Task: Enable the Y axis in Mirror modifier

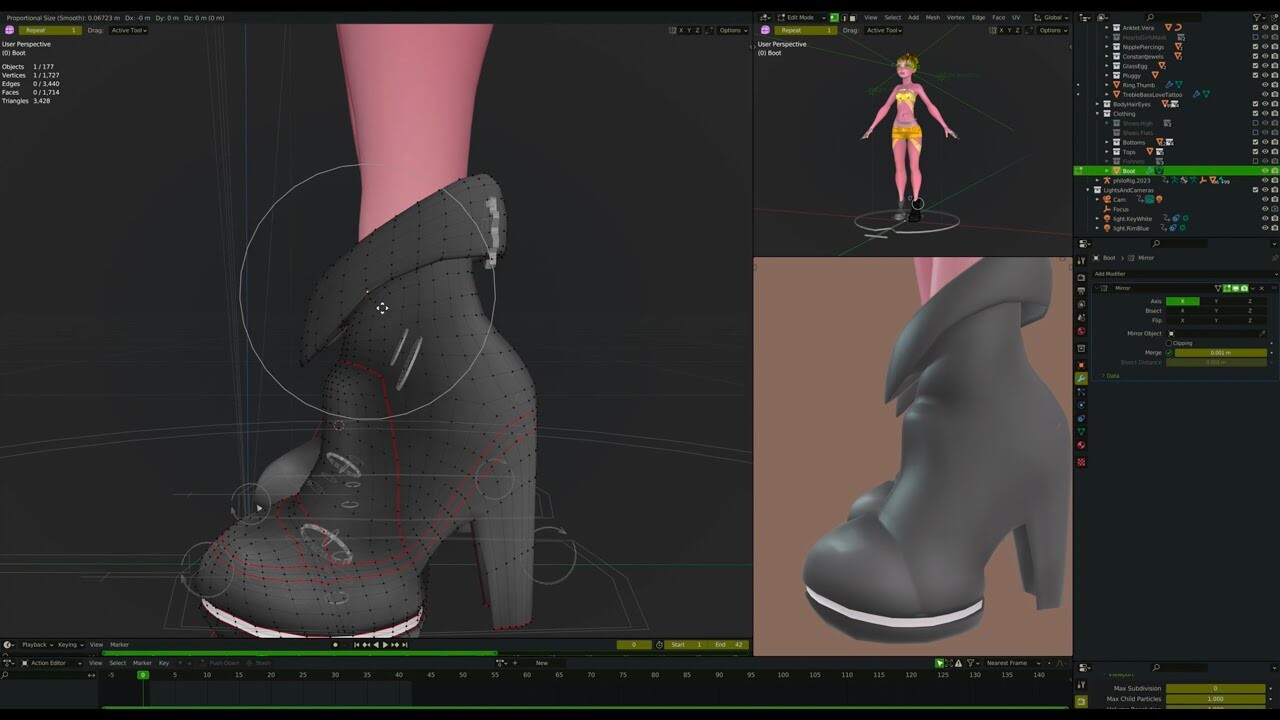Action: click(1216, 301)
